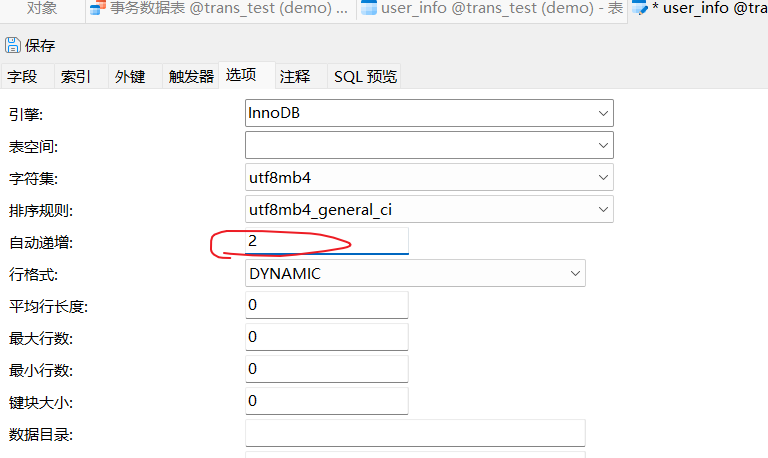Click the 数据目录 input field
This screenshot has width=768, height=458.
pyautogui.click(x=414, y=433)
